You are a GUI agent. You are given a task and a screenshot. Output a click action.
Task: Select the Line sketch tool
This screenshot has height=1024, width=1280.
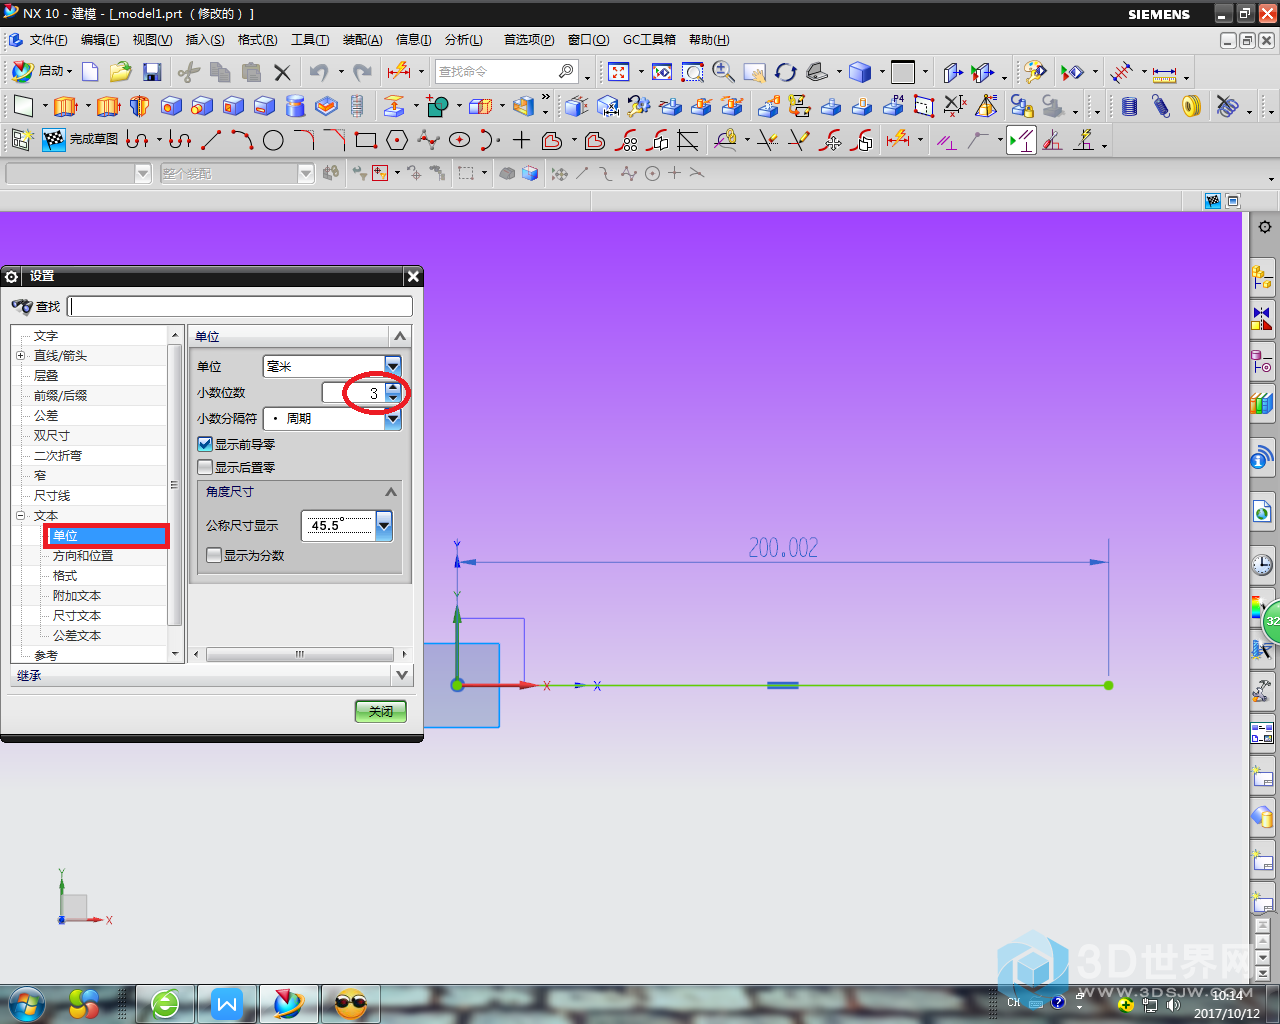click(x=211, y=140)
